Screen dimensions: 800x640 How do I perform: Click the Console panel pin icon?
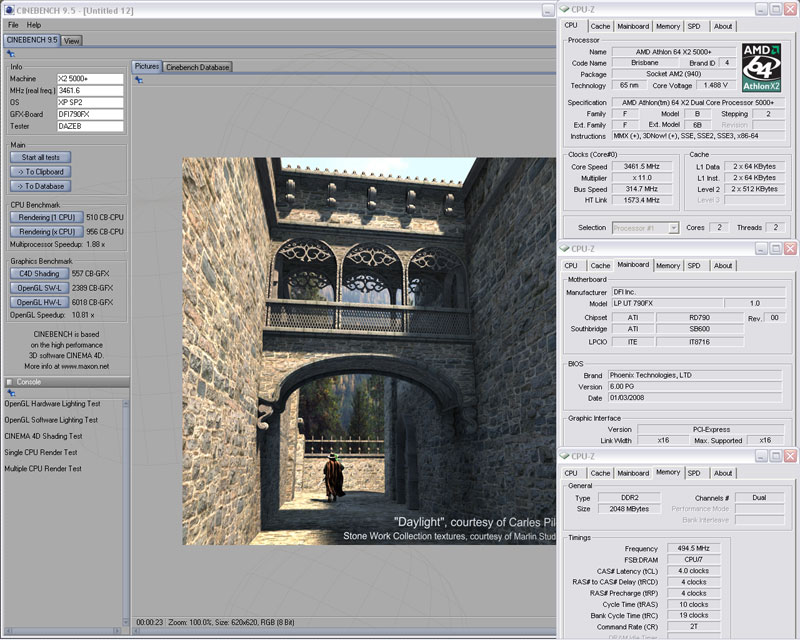[10, 393]
